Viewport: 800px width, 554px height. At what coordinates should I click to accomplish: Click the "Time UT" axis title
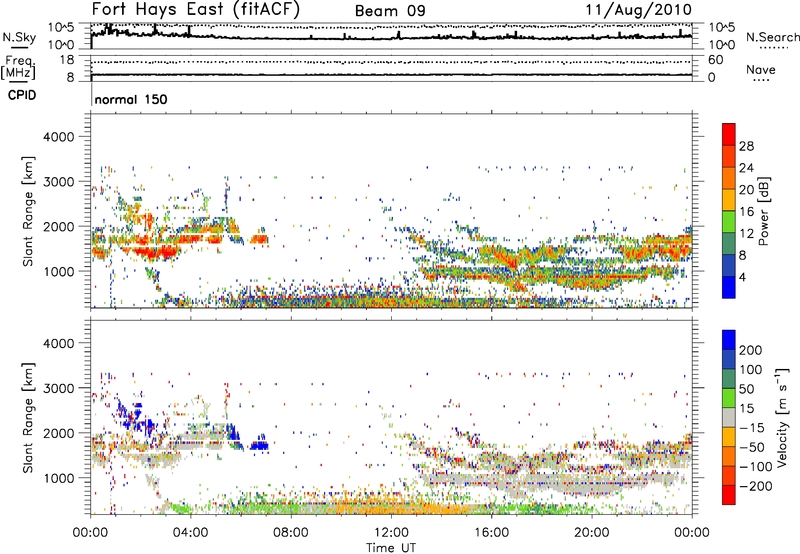click(x=391, y=548)
